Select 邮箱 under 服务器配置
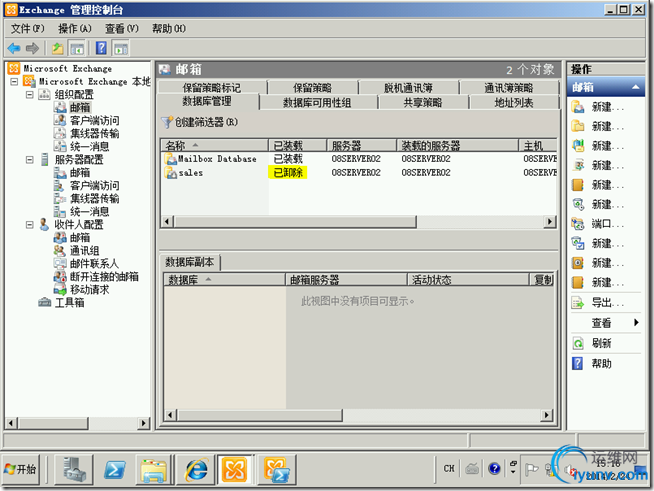Image resolution: width=654 pixels, height=491 pixels. click(x=80, y=173)
